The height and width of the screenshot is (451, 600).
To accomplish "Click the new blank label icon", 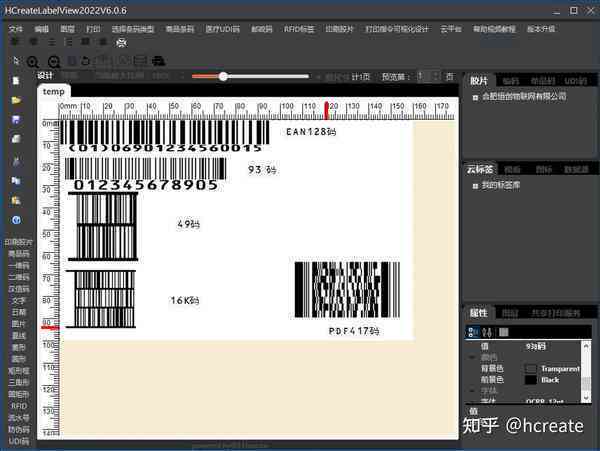I will pyautogui.click(x=16, y=81).
